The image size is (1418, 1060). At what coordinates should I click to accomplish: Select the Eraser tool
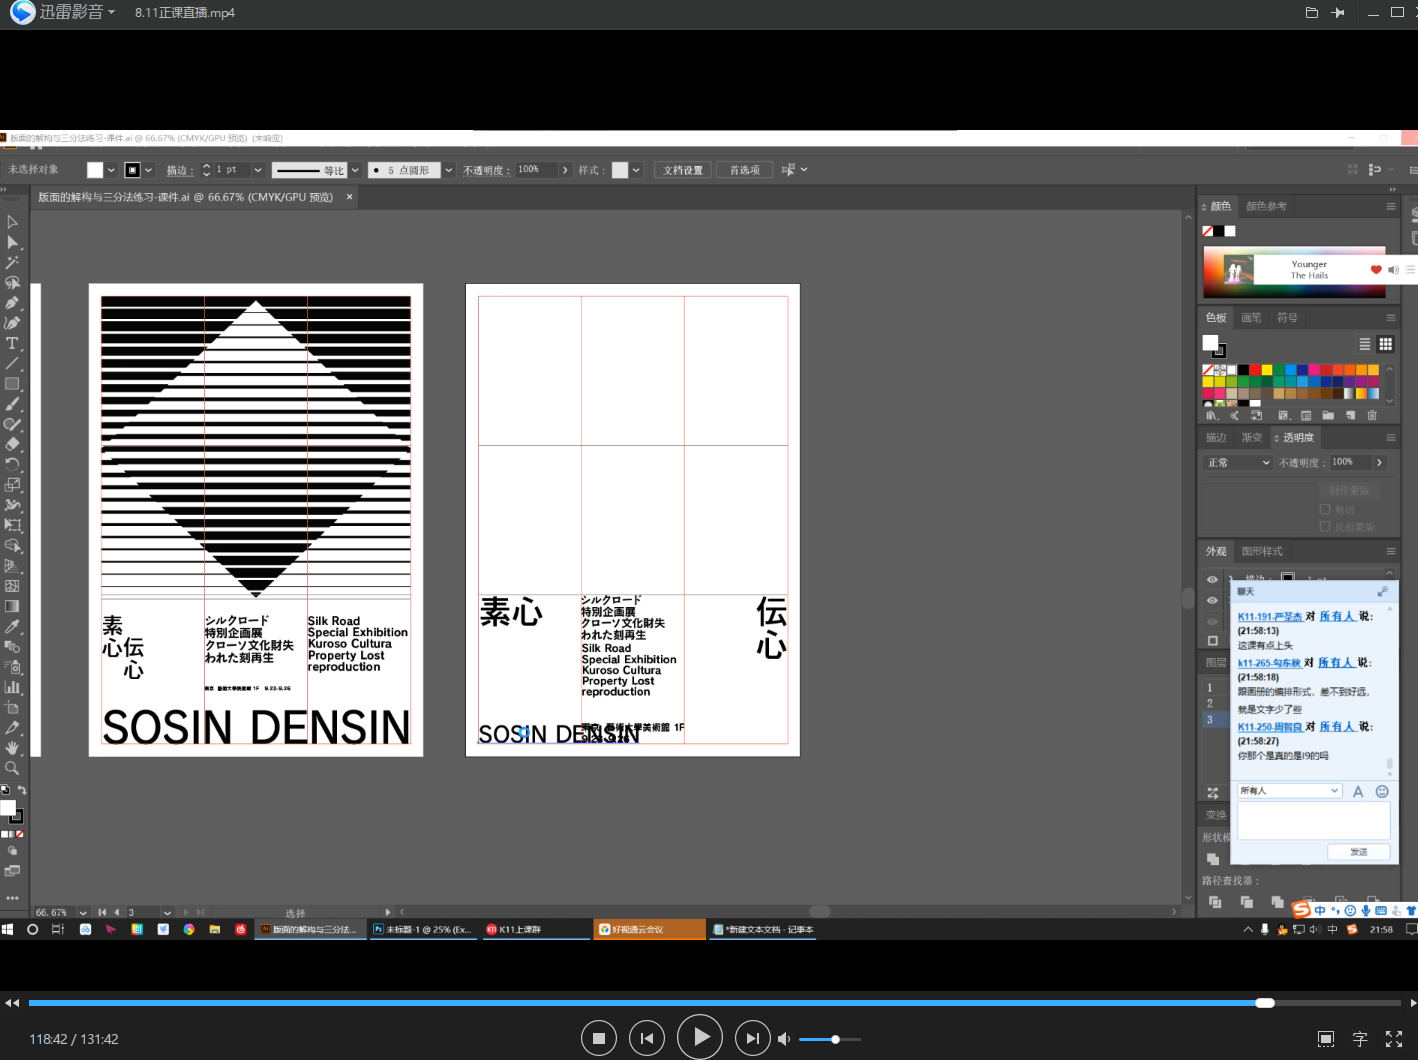[x=12, y=444]
